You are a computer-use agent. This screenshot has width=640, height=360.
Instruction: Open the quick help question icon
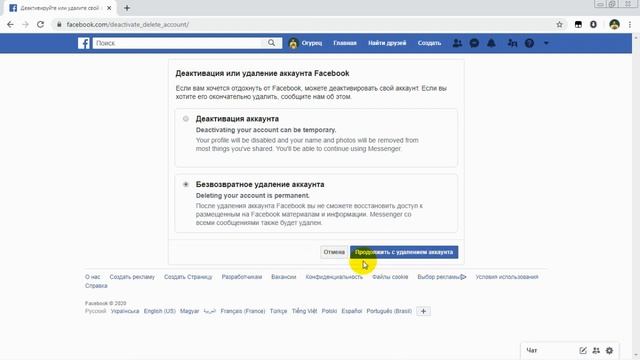pyautogui.click(x=529, y=43)
